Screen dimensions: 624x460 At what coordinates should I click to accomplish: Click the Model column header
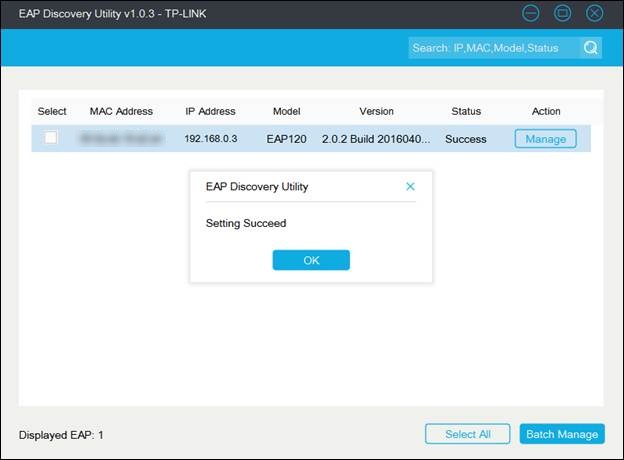[x=287, y=111]
